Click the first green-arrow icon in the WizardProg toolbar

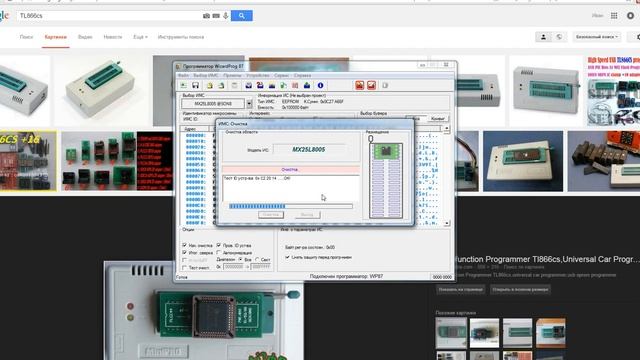[184, 85]
